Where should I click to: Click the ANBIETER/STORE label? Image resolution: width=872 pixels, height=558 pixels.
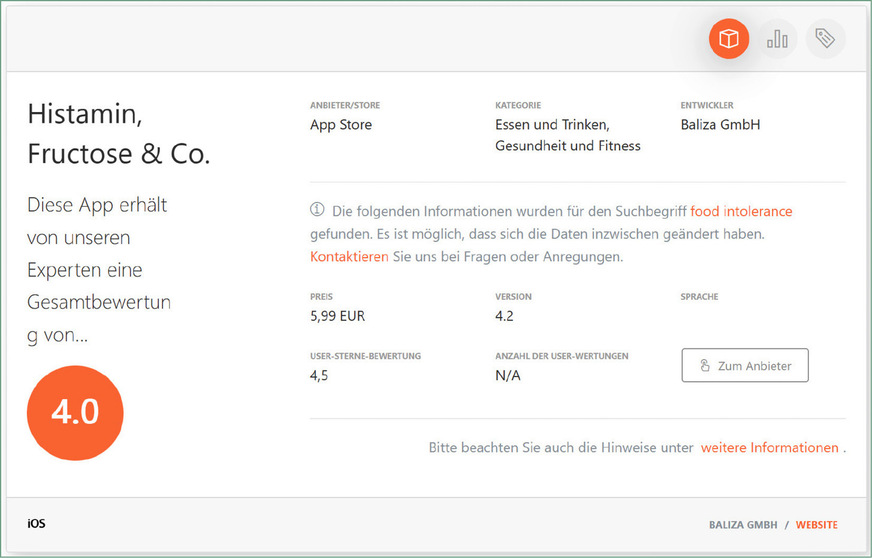point(345,105)
